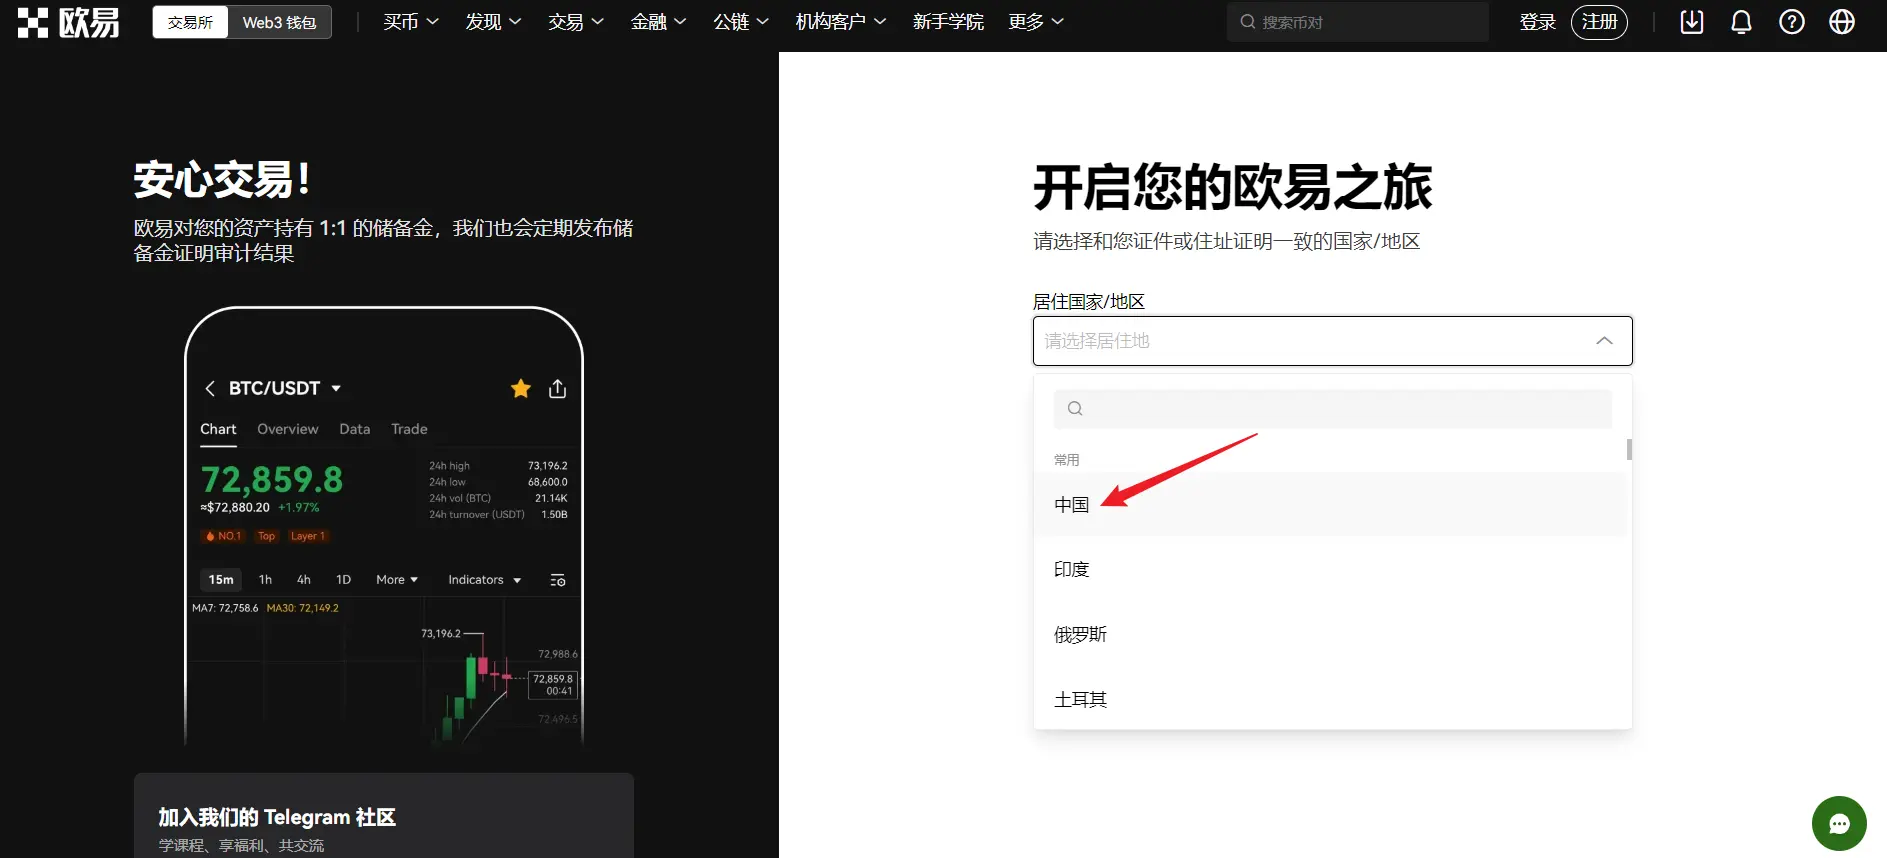Image resolution: width=1887 pixels, height=858 pixels.
Task: Switch to the Web3 钱包 toggle option
Action: tap(279, 22)
